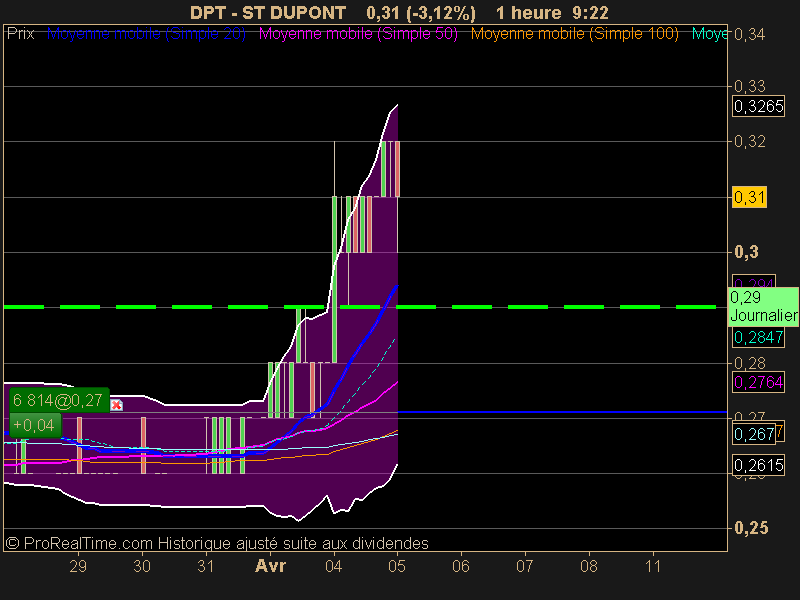Select Moyenne mobile (Simple 20) legend
This screenshot has width=800, height=600.
(146, 34)
